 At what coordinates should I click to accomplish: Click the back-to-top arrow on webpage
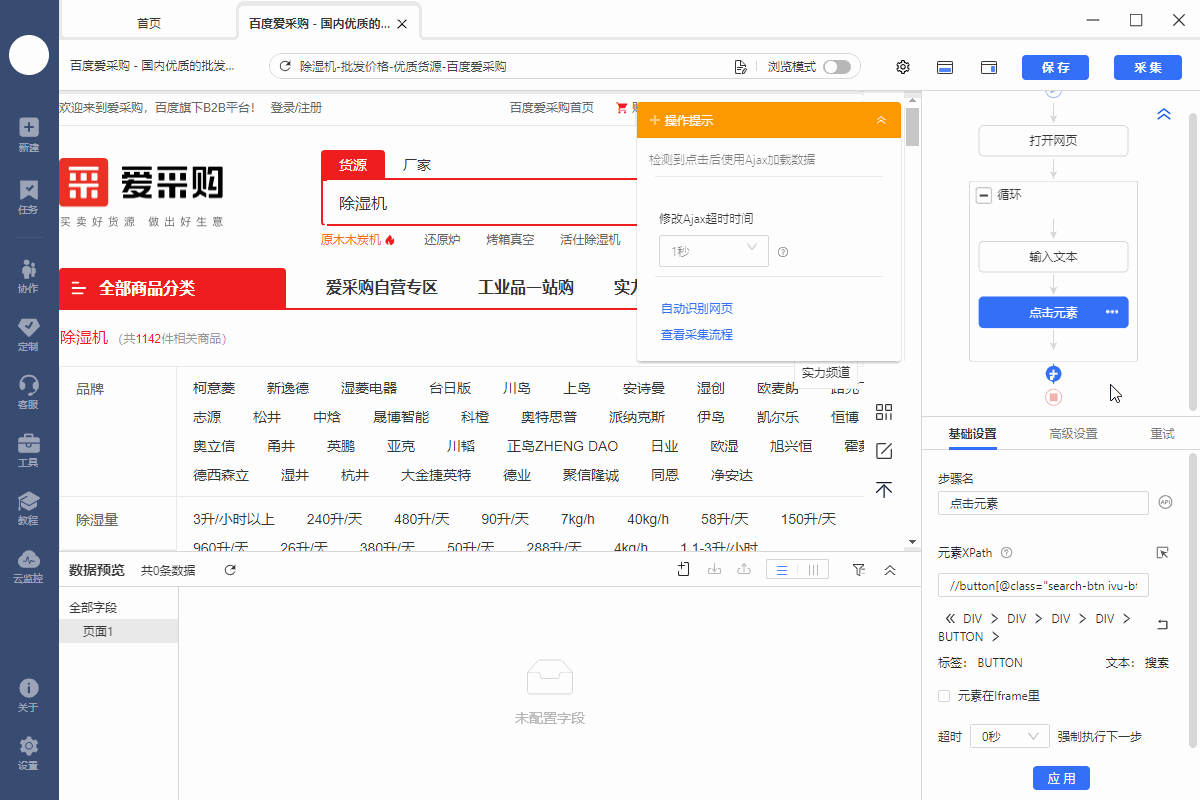884,489
